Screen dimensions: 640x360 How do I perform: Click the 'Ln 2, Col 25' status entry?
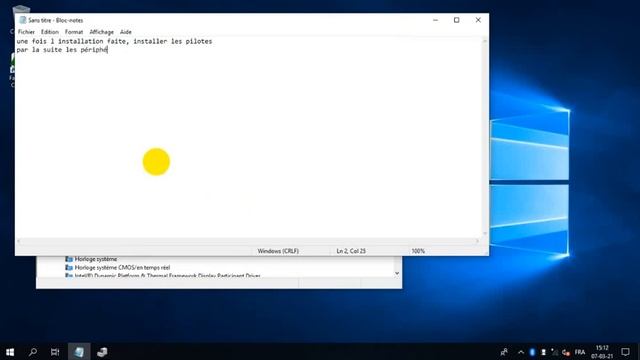(351, 251)
